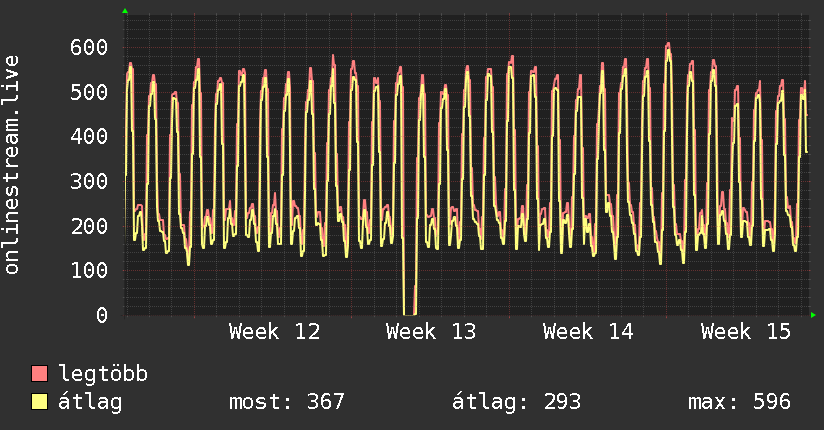Click the Week 13 axis label
Screen dimensions: 824x430
[431, 332]
